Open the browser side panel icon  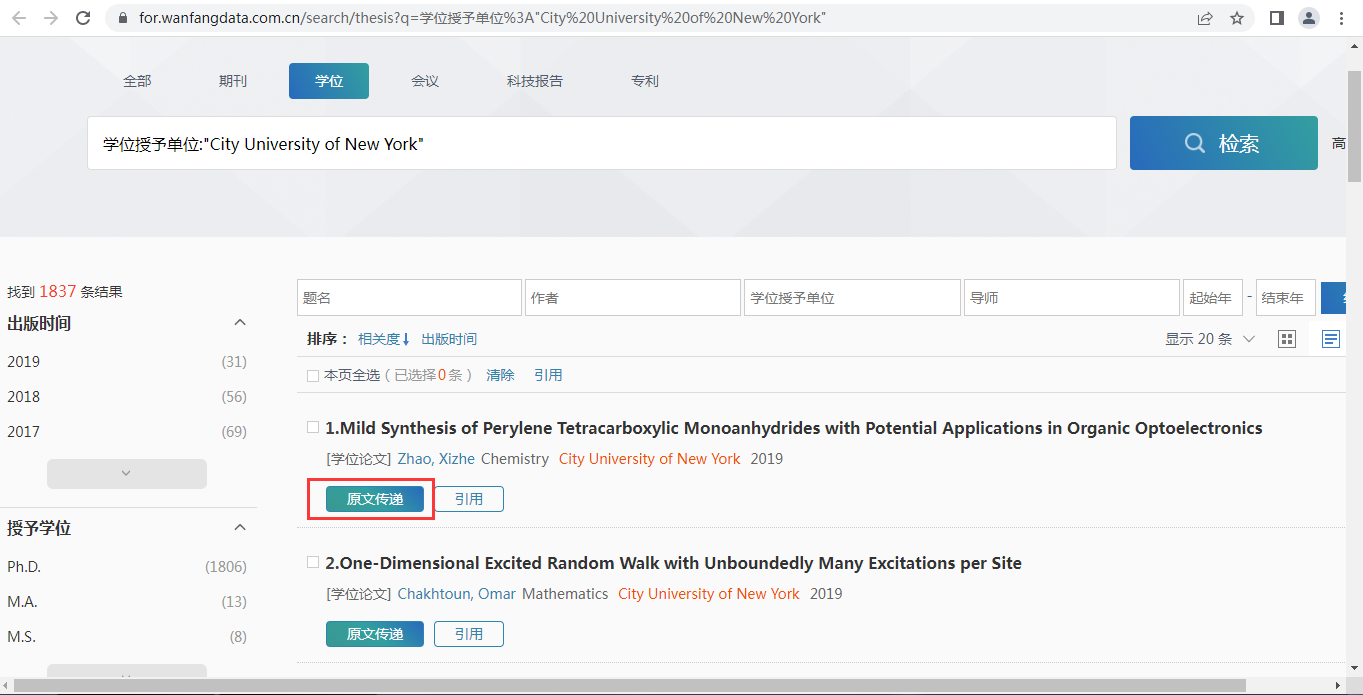[x=1276, y=18]
